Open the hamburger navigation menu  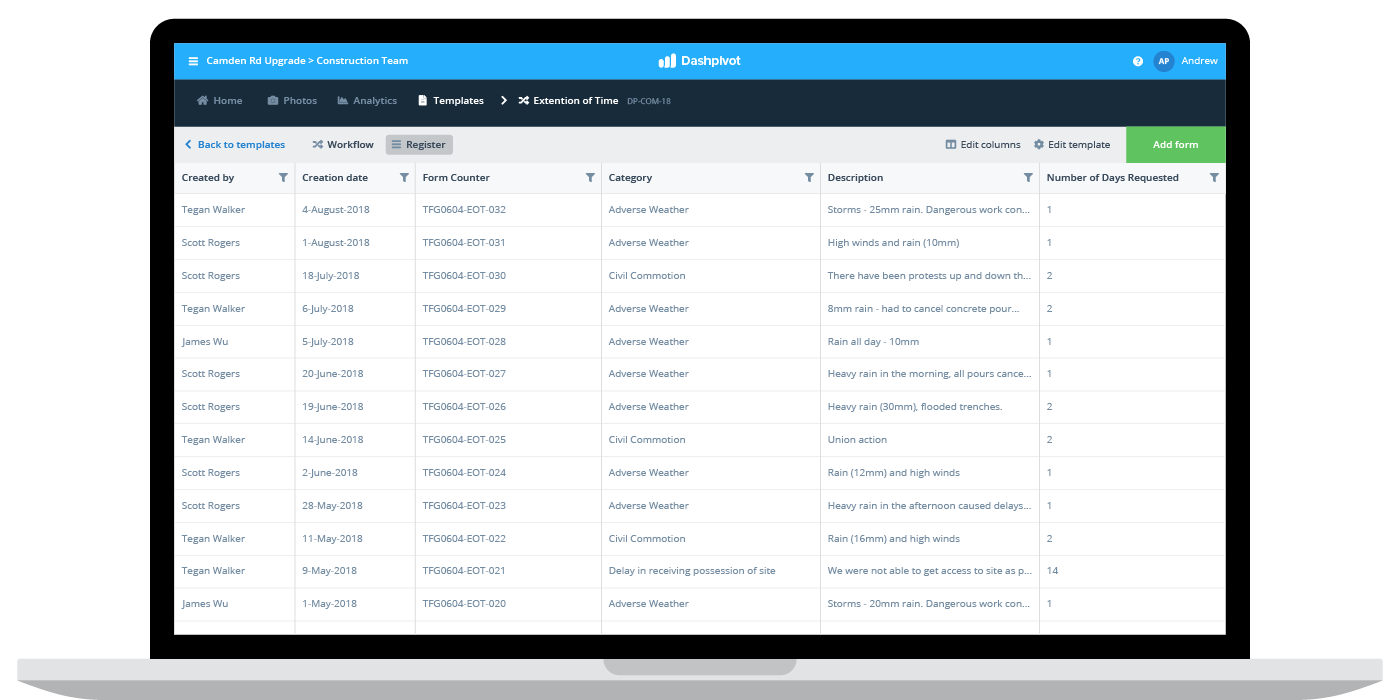pos(193,61)
